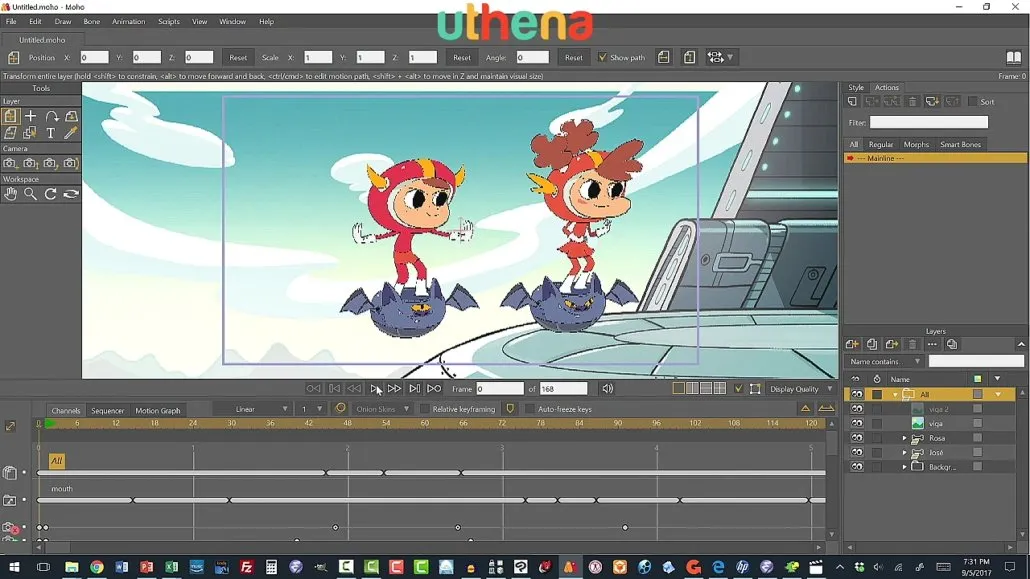Viewport: 1030px width, 579px height.
Task: Select the Follow Path arrow tool
Action: (51, 116)
